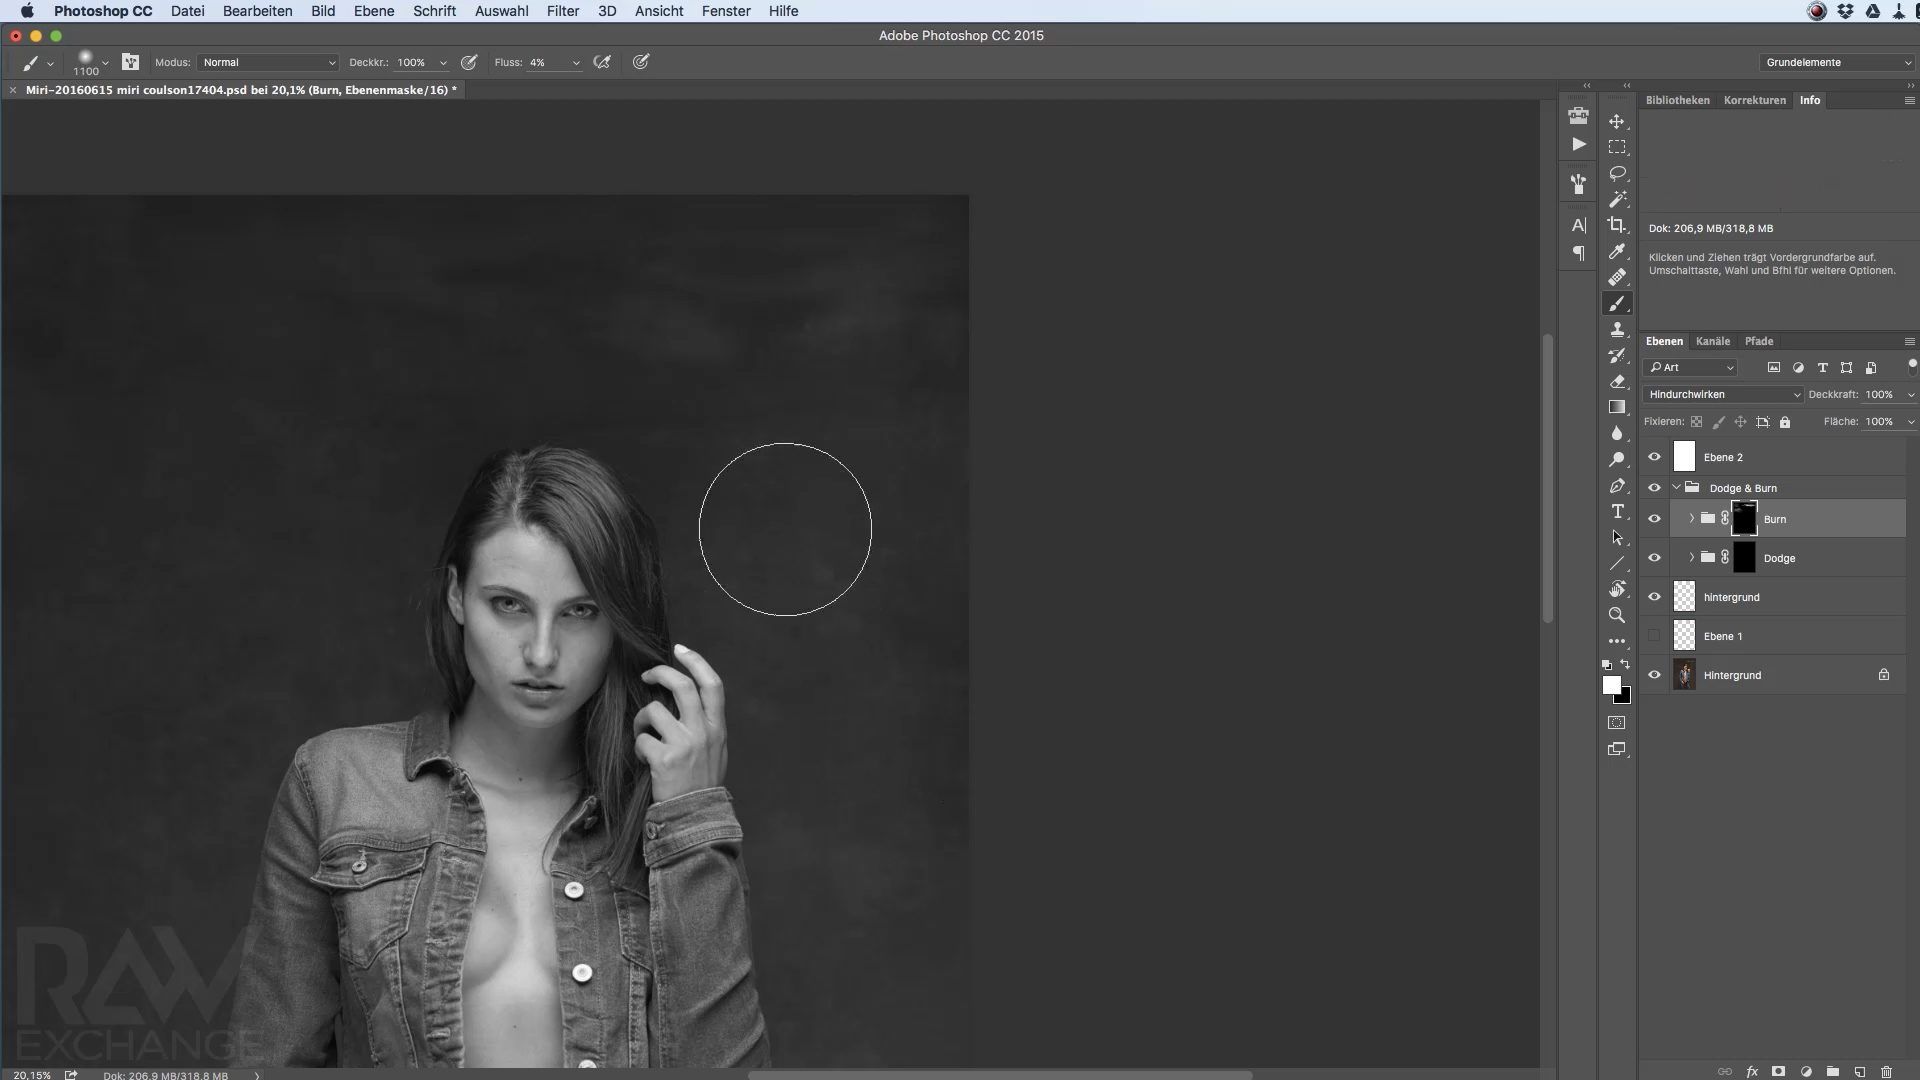Select the Eraser tool
The image size is (1920, 1080).
(x=1617, y=381)
